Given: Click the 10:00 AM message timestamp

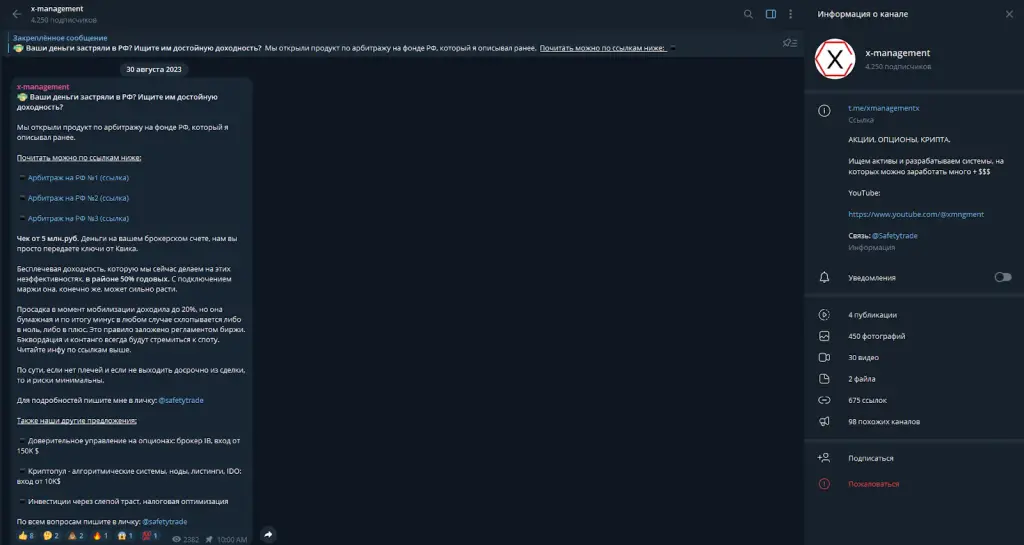Looking at the screenshot, I should pos(232,540).
